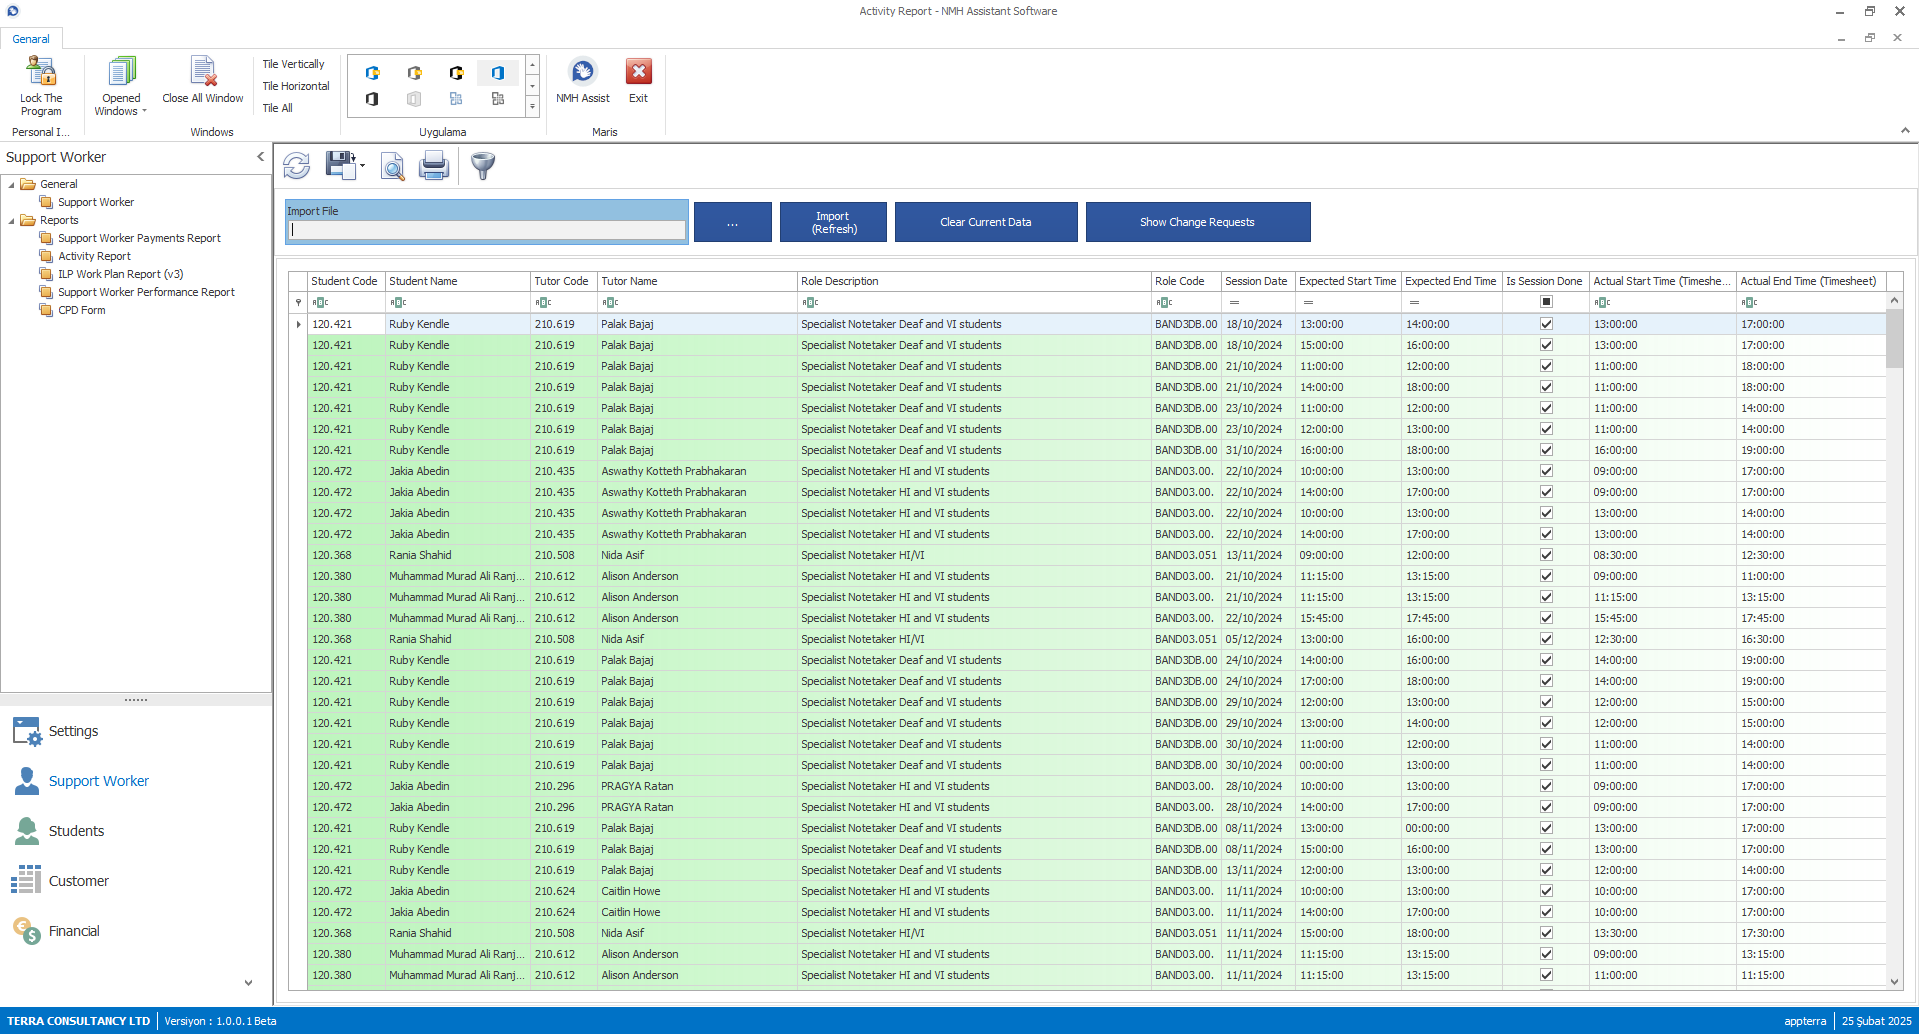Toggle Is Session Done for 30/10/2024 00:00:00 row

pos(1546,765)
